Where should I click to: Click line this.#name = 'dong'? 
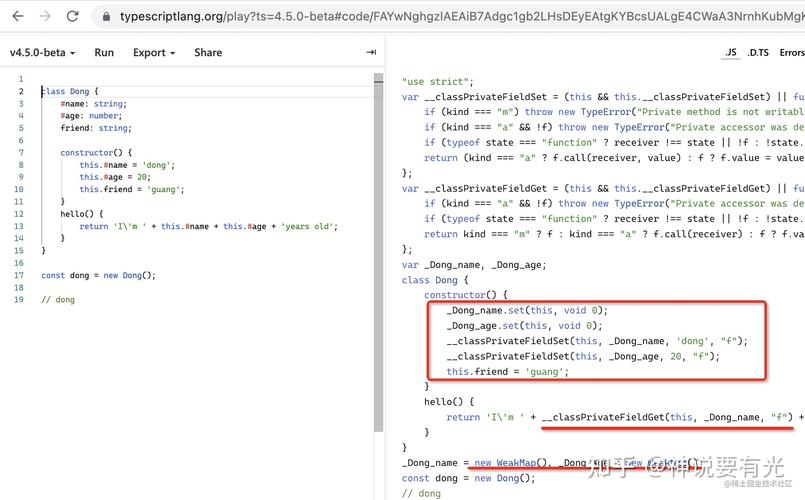pos(127,165)
